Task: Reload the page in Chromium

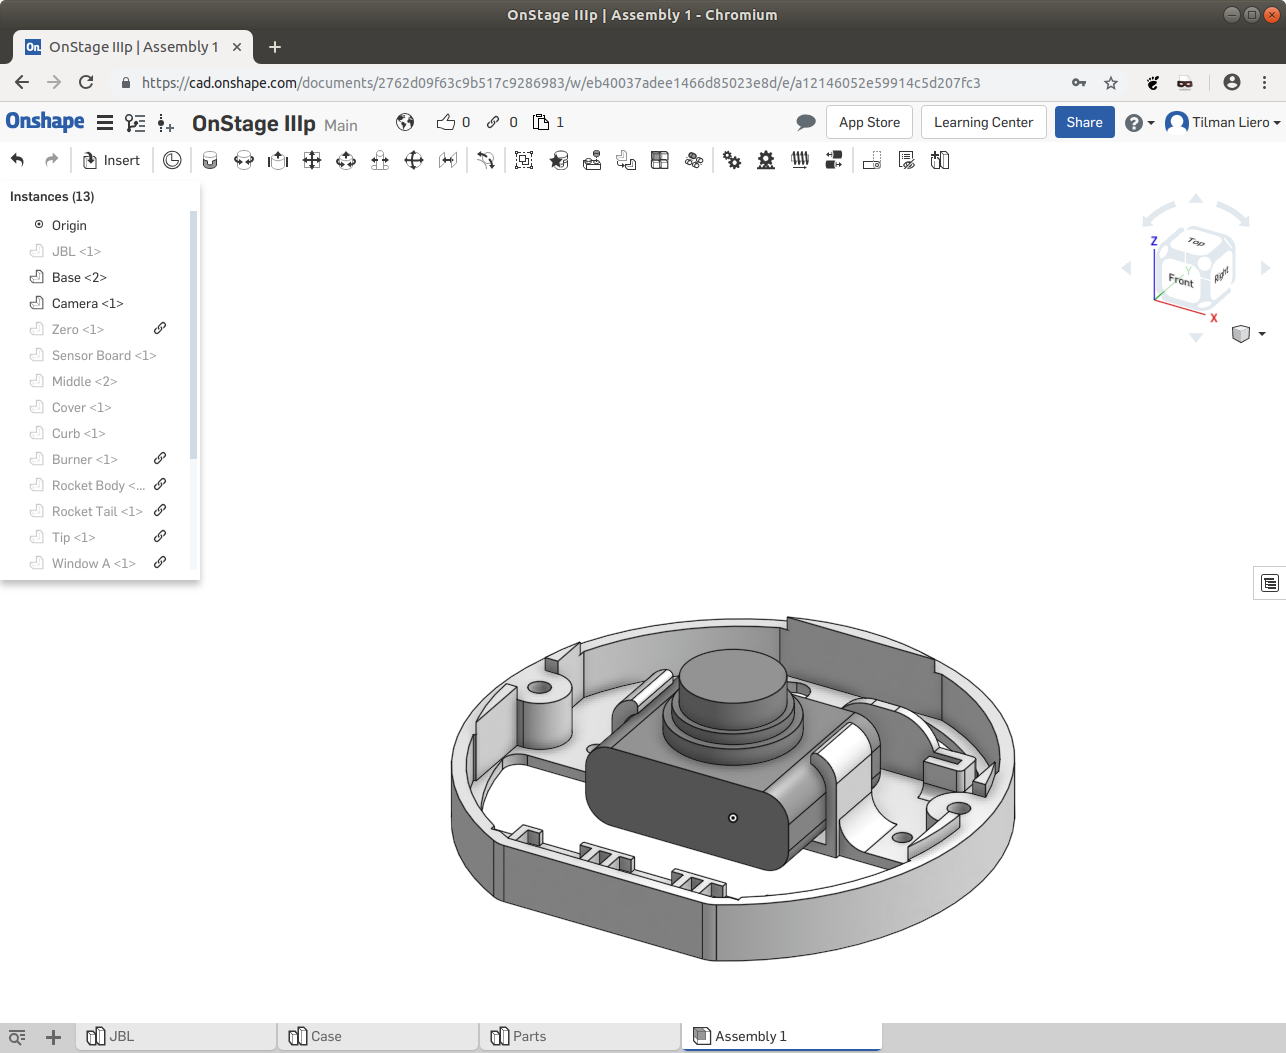Action: (86, 83)
